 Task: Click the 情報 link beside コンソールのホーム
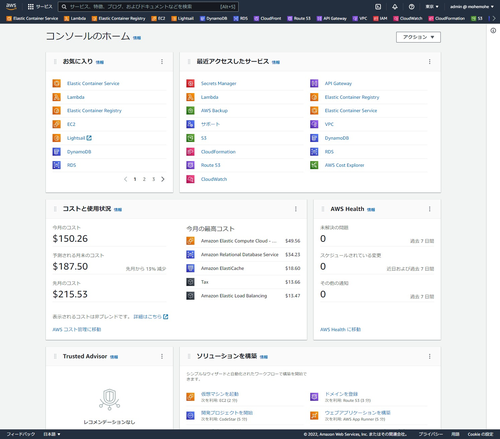(137, 38)
